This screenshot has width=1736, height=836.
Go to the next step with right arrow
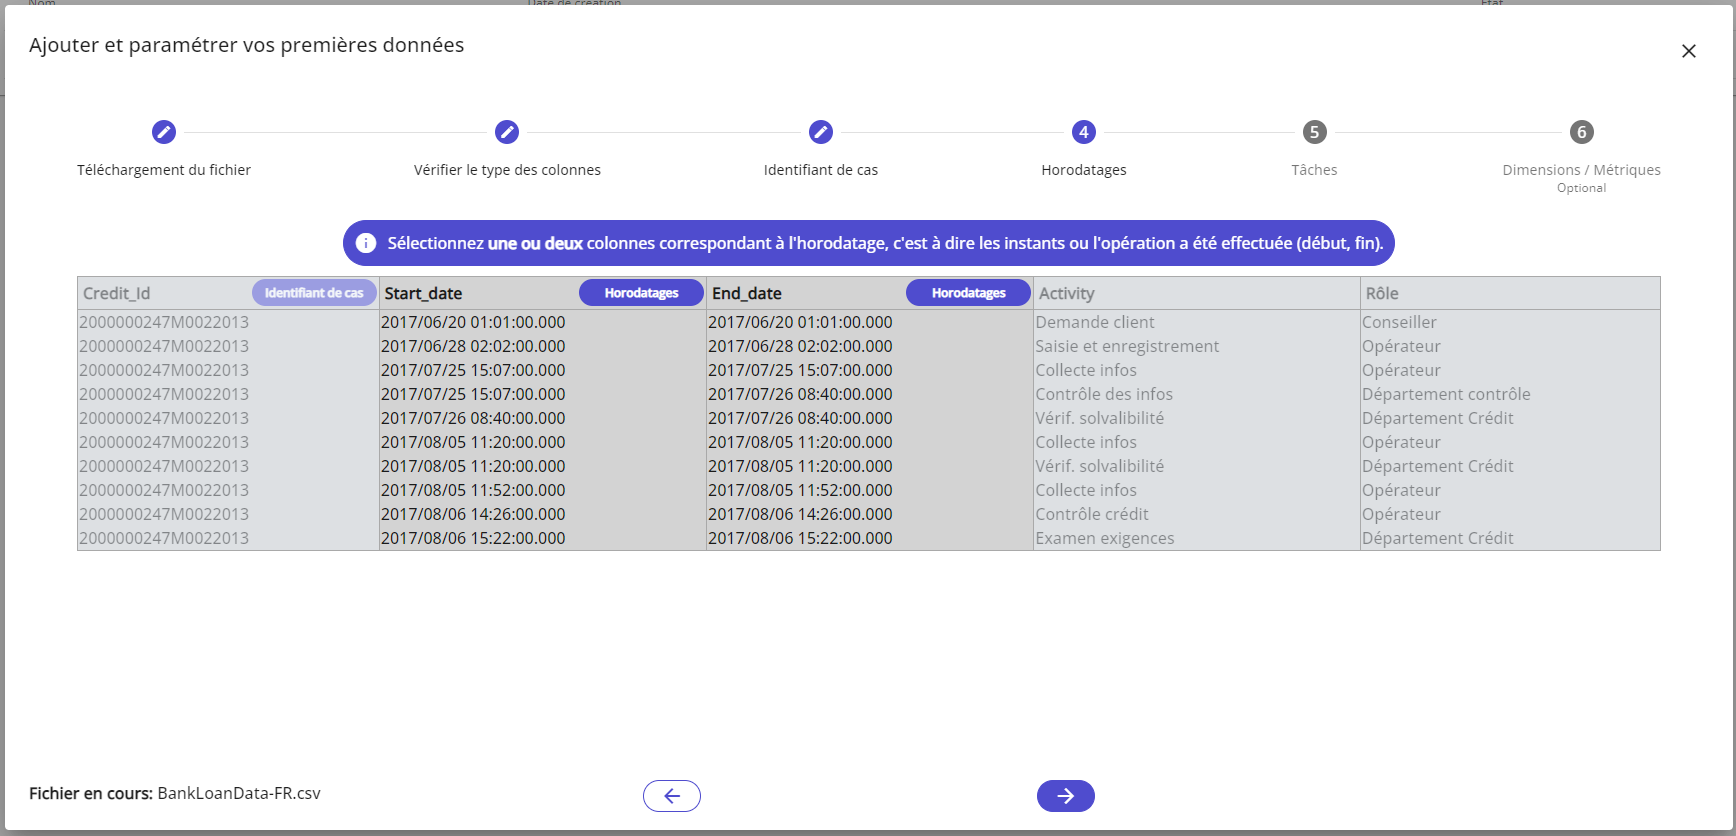[1065, 796]
